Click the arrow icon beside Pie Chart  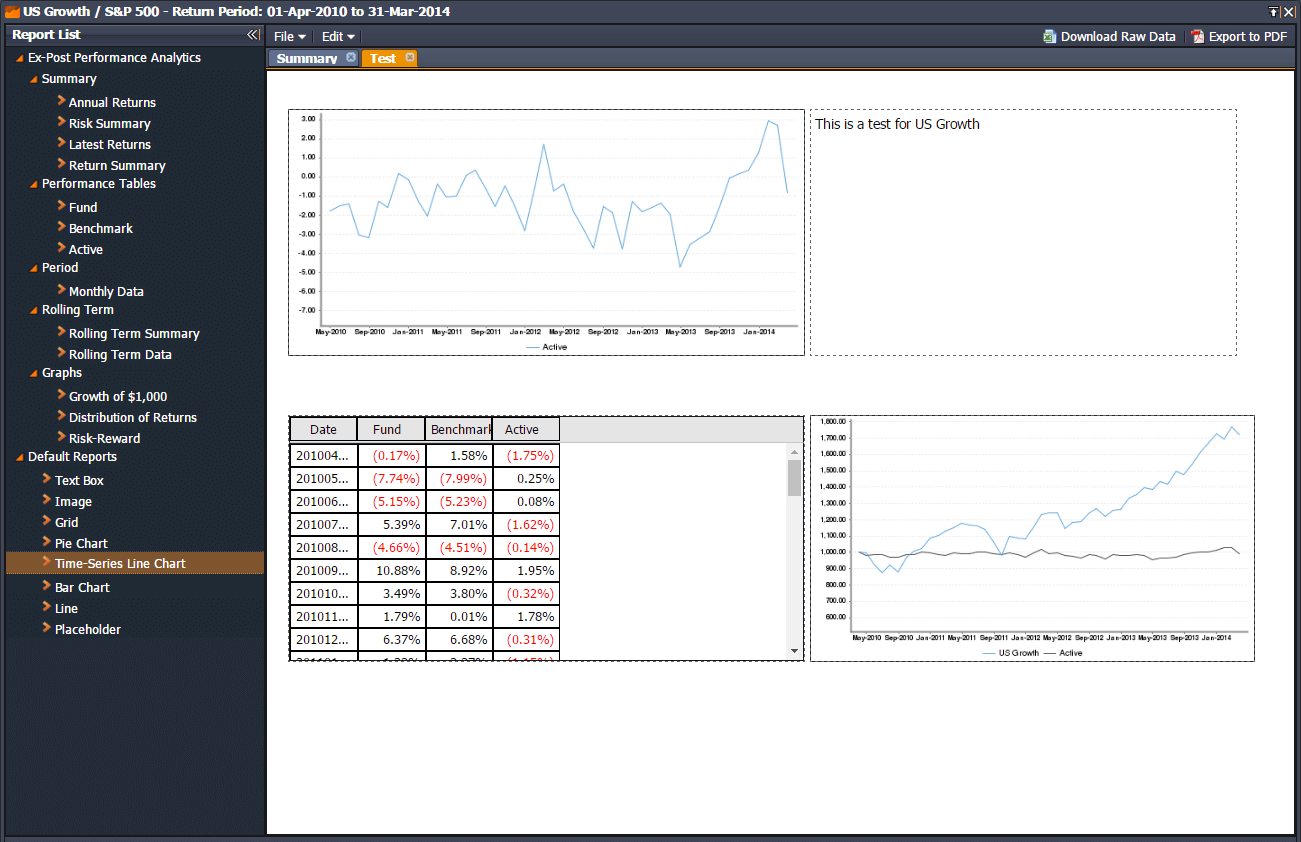click(x=46, y=542)
